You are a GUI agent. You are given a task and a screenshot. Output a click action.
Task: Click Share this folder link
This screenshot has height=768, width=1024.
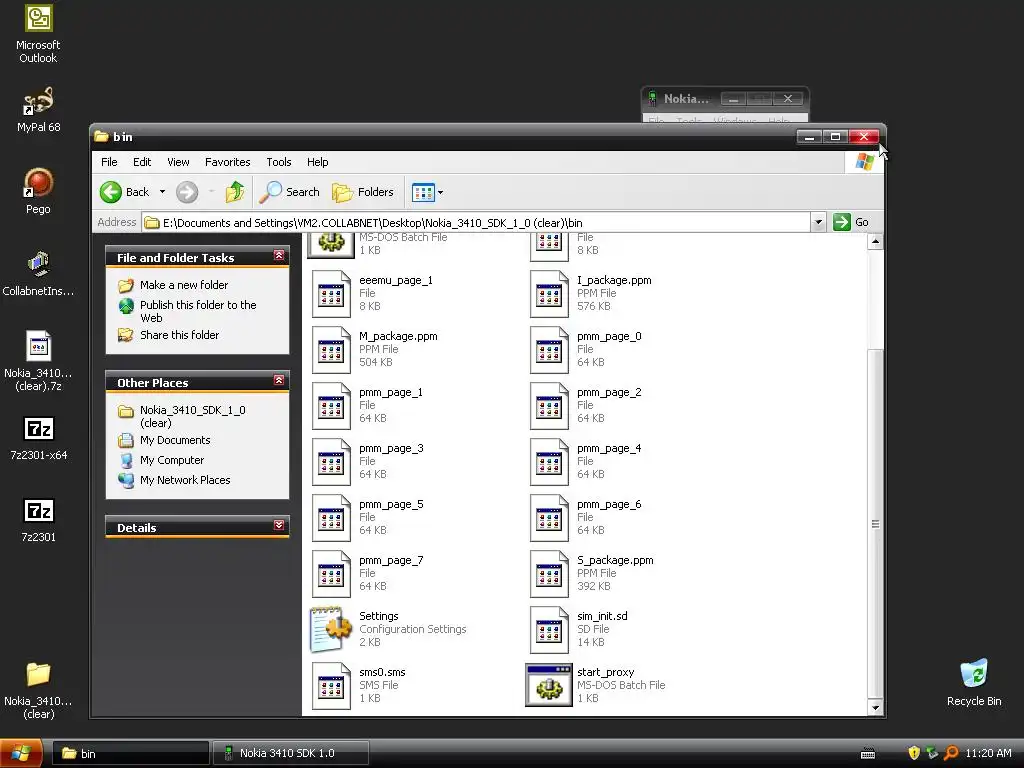tap(180, 335)
